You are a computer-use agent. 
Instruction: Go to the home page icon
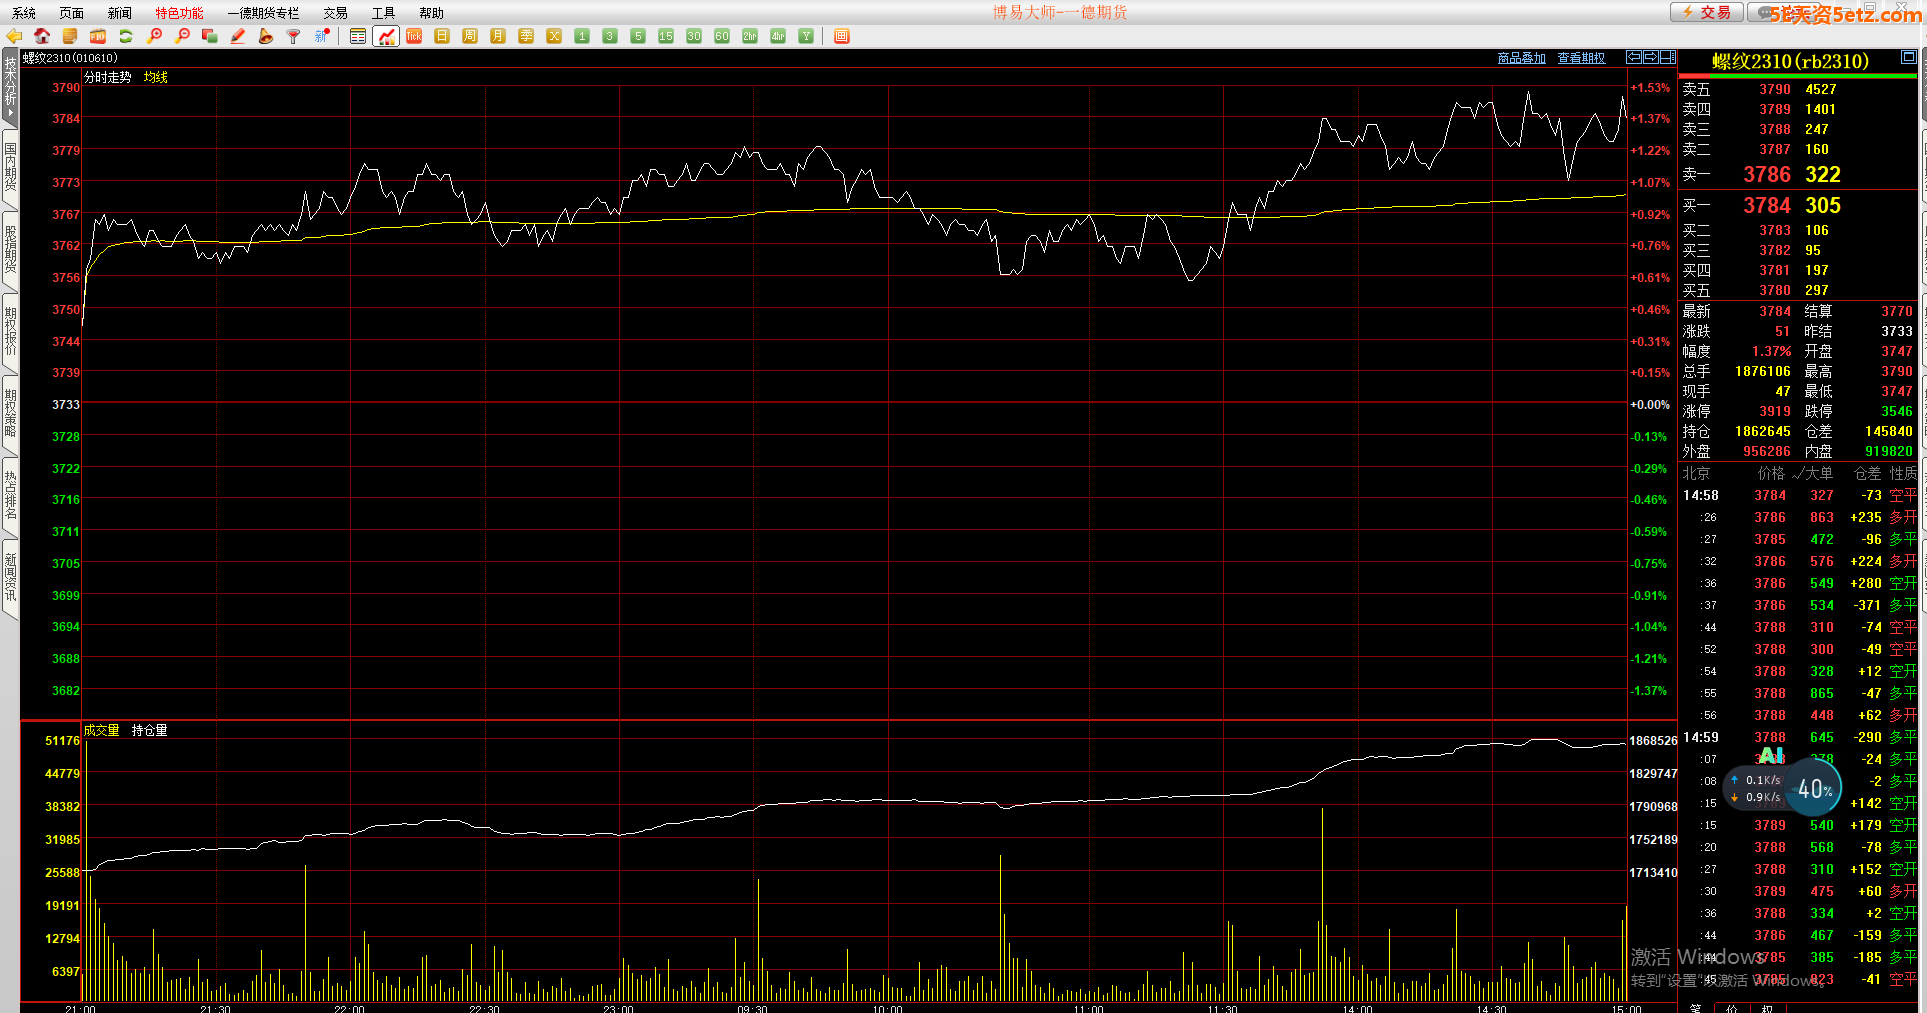point(42,36)
